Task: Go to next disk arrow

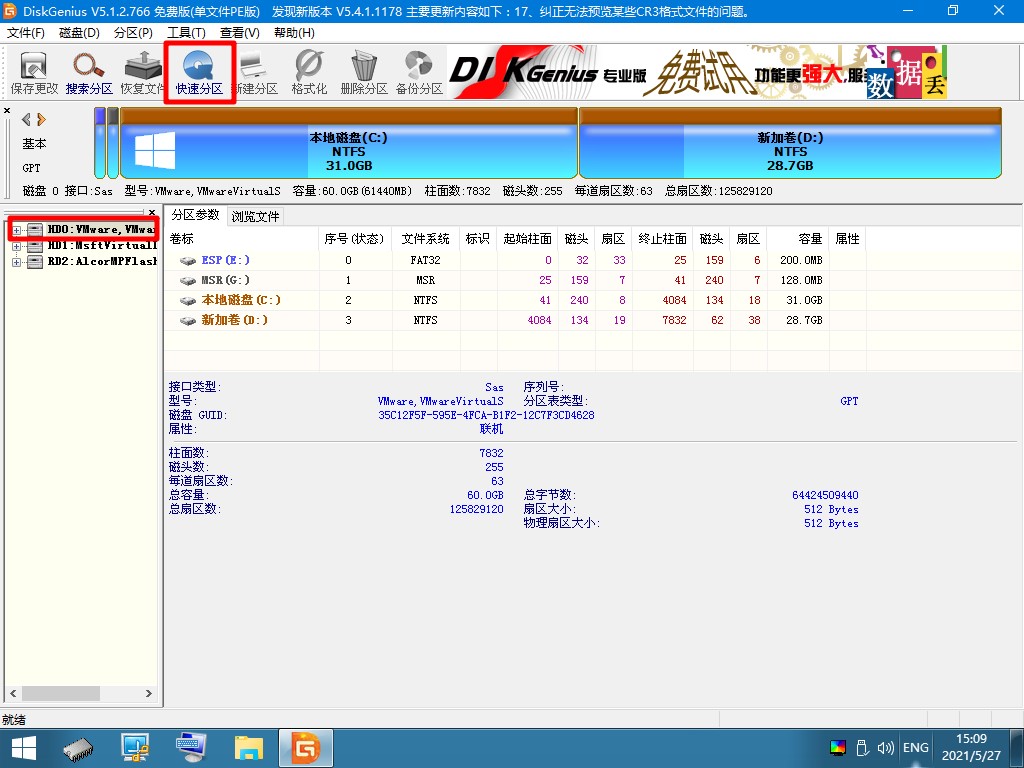Action: click(x=42, y=120)
